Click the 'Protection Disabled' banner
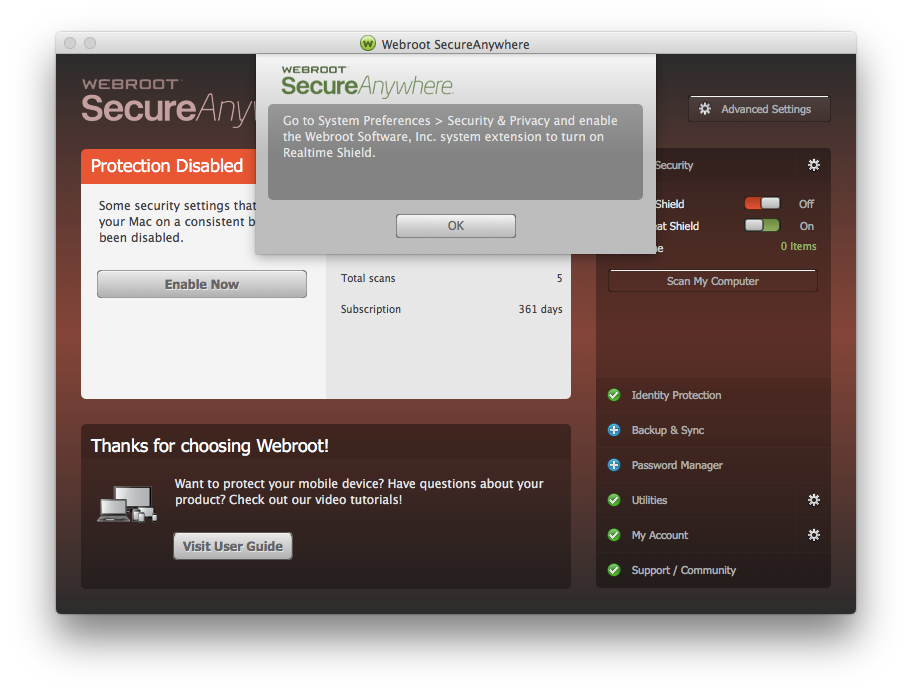Screen dimensions: 912x694 [x=168, y=166]
